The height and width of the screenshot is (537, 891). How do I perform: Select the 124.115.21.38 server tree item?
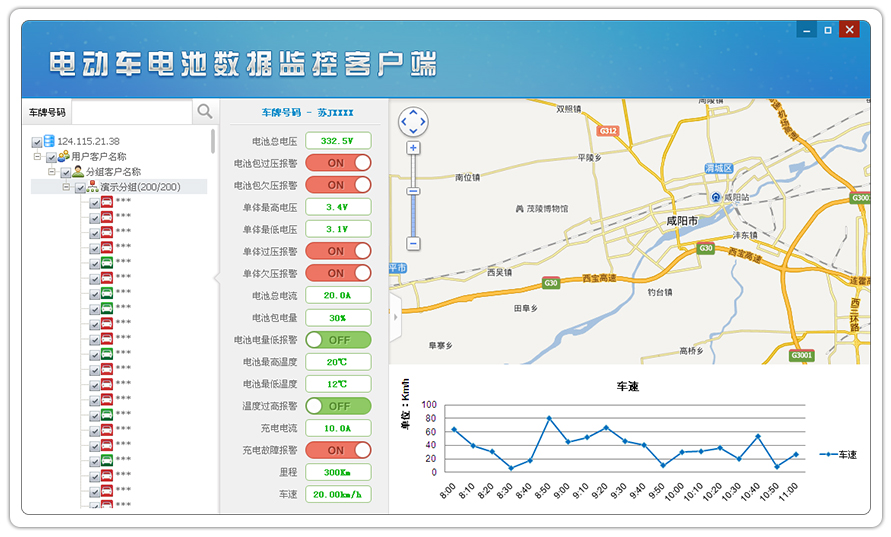click(88, 142)
